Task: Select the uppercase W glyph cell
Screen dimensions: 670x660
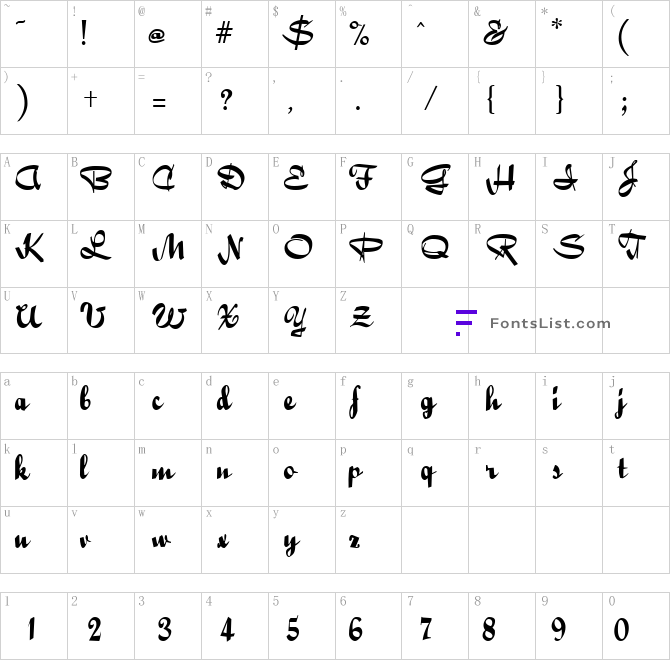Action: [x=168, y=320]
